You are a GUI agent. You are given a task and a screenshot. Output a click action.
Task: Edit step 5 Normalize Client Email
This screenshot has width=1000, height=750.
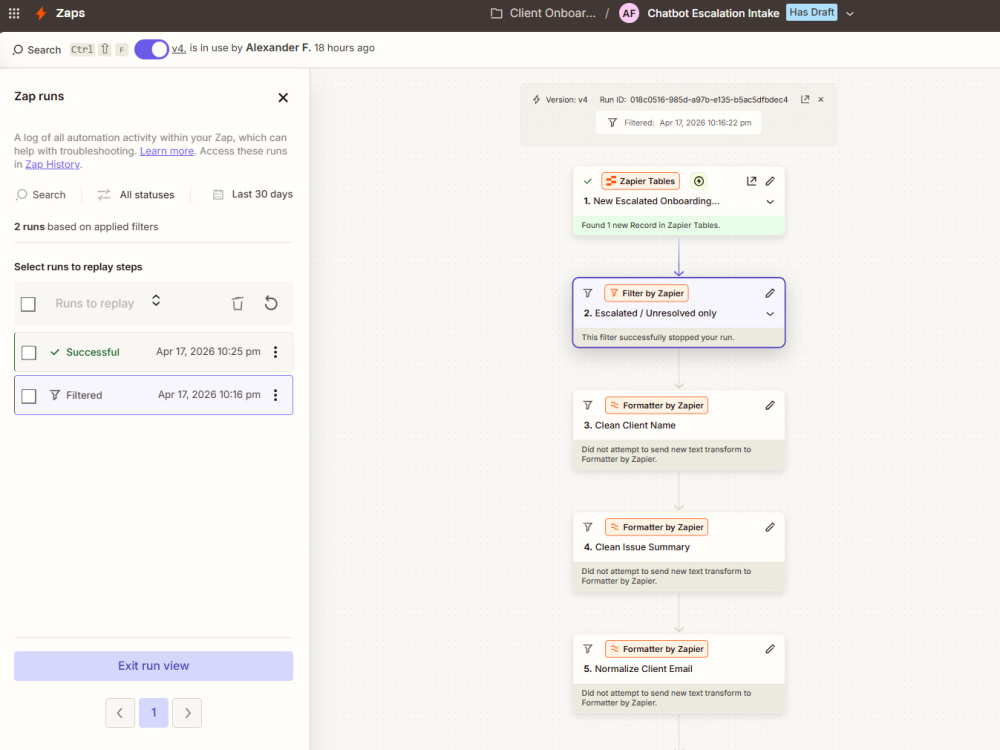[770, 649]
